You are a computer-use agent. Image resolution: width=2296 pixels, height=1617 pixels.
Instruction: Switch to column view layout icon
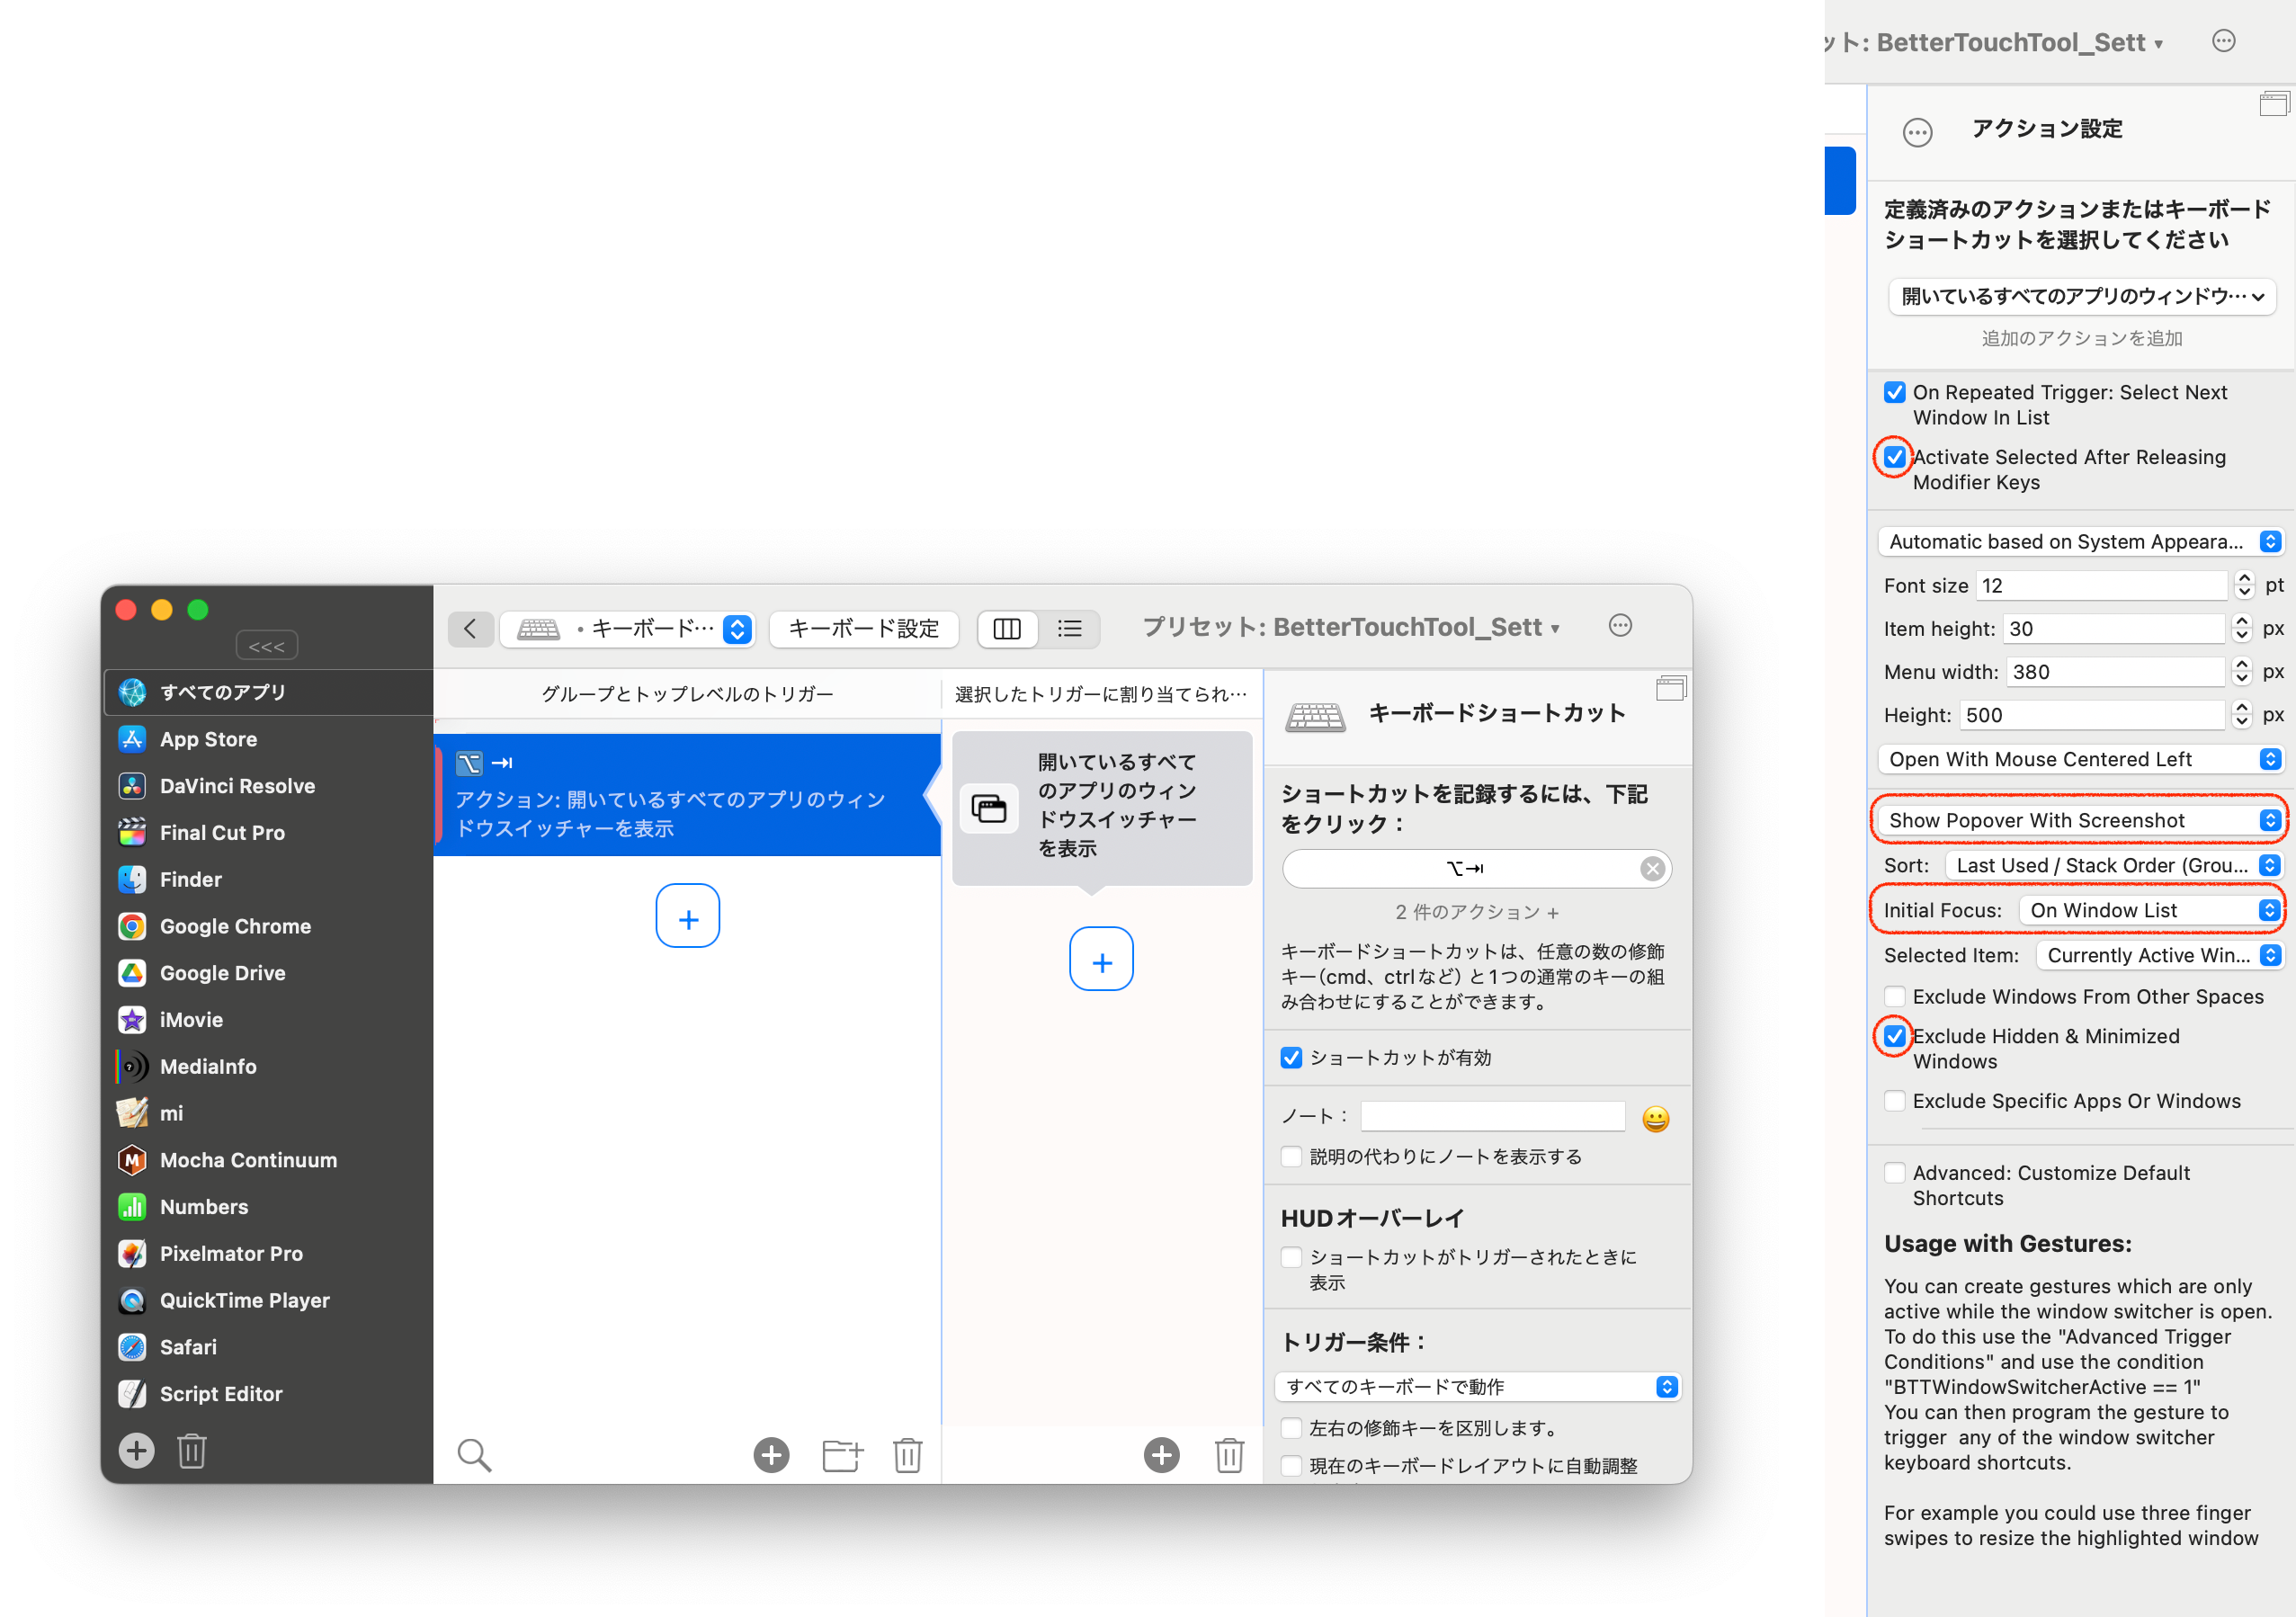(1007, 628)
